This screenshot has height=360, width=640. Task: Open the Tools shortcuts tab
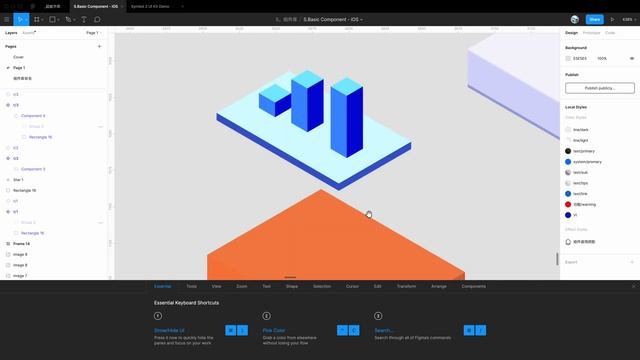coord(191,287)
